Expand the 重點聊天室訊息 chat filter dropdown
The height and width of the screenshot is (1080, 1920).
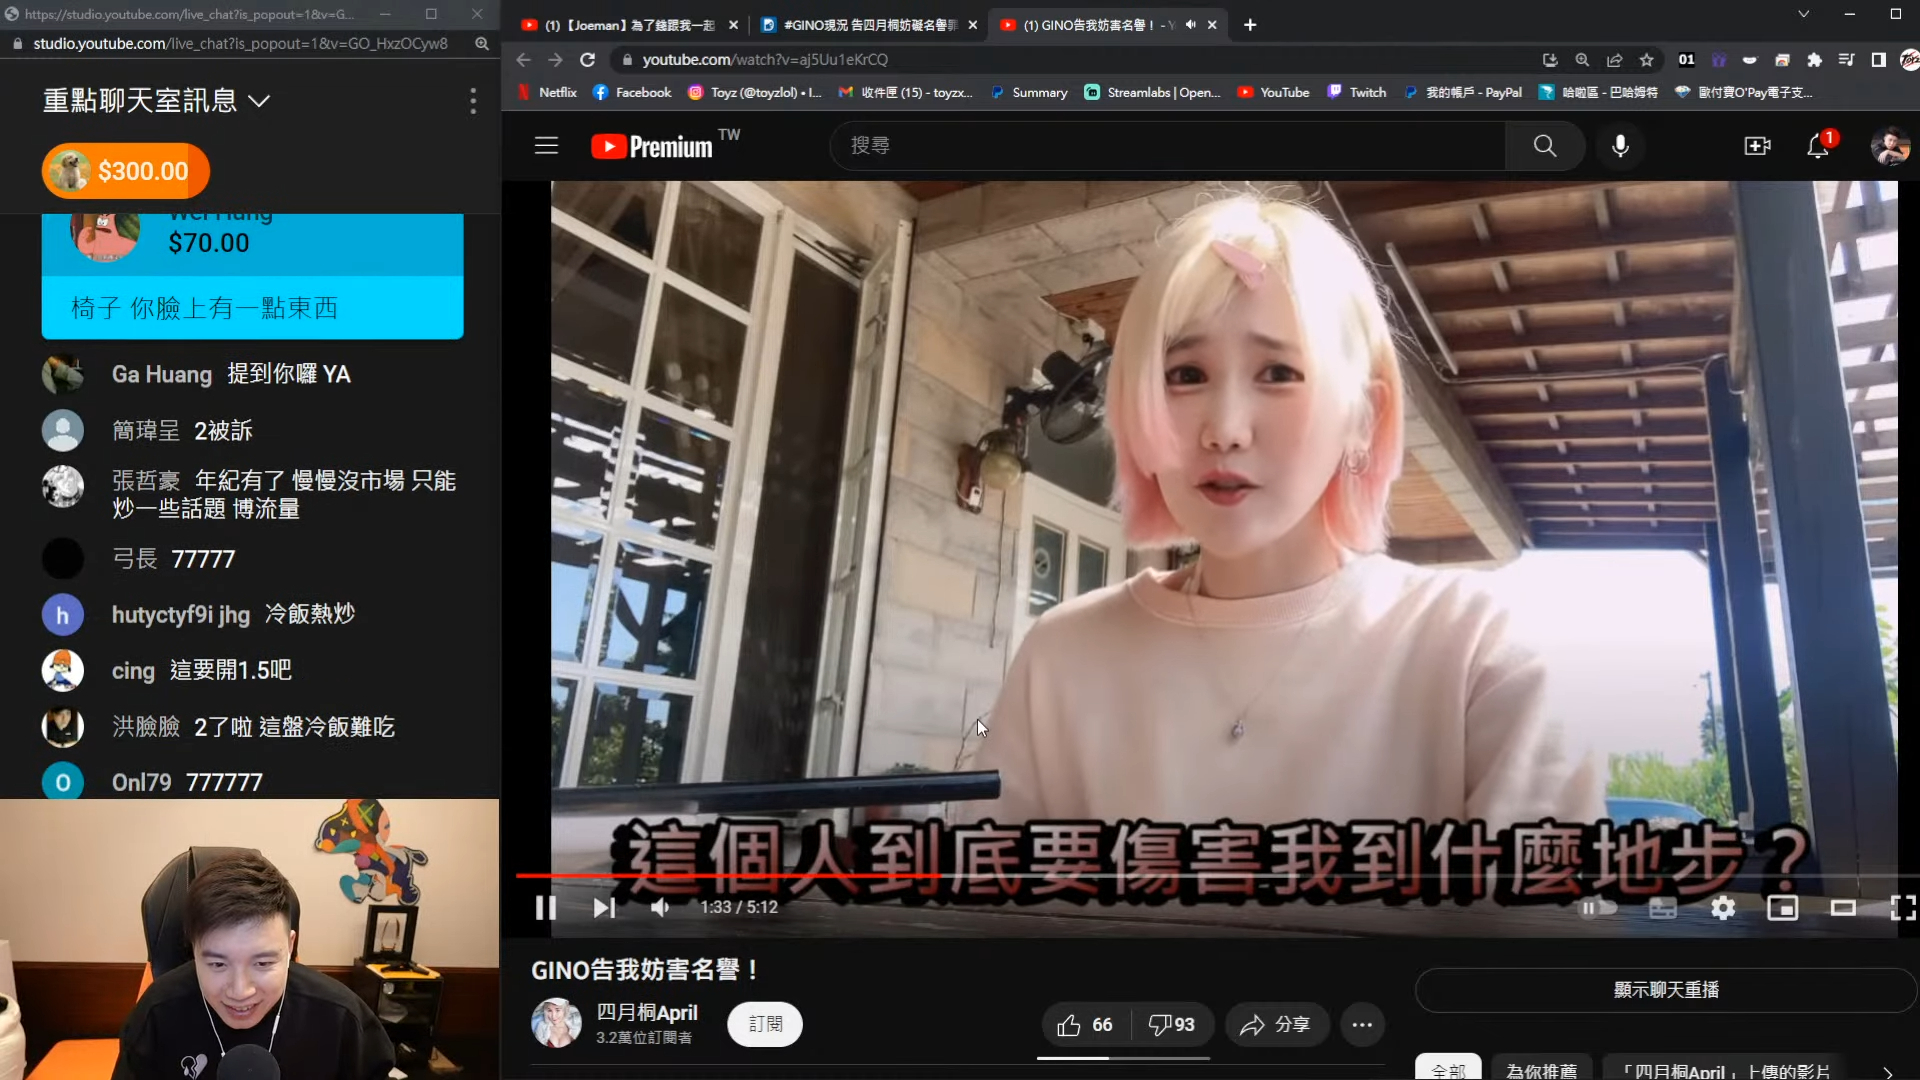tap(260, 100)
